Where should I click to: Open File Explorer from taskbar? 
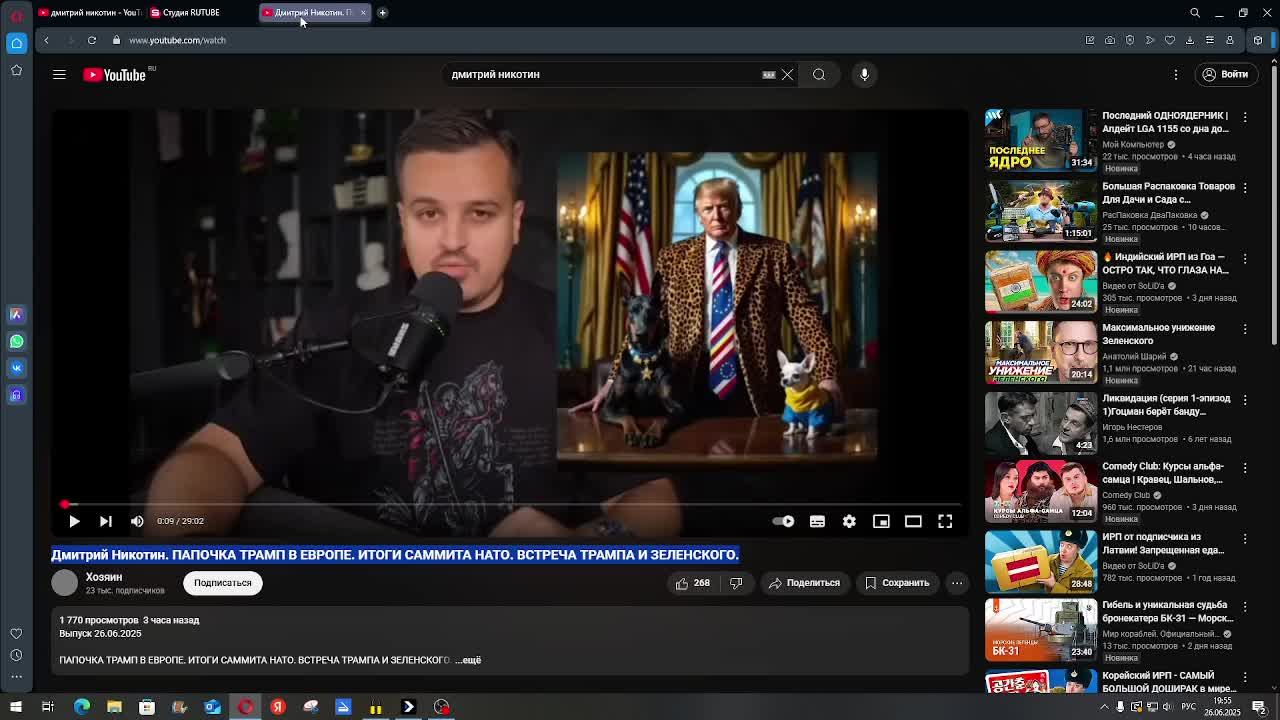point(114,707)
